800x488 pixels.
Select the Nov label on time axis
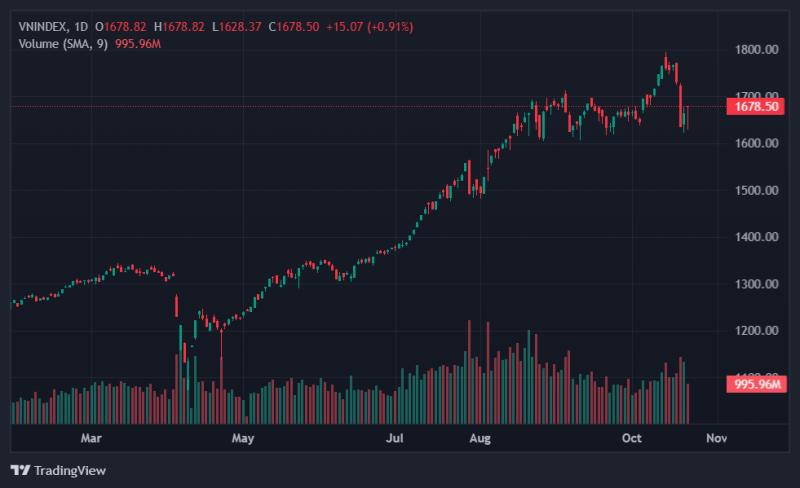pyautogui.click(x=717, y=438)
